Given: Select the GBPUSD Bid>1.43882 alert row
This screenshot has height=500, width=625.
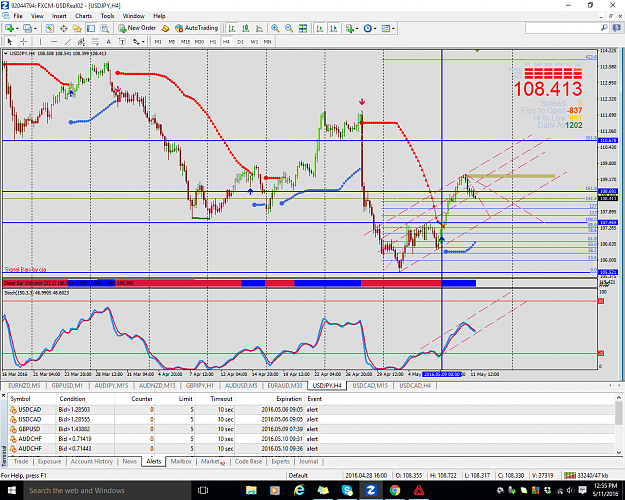Looking at the screenshot, I should (312, 429).
